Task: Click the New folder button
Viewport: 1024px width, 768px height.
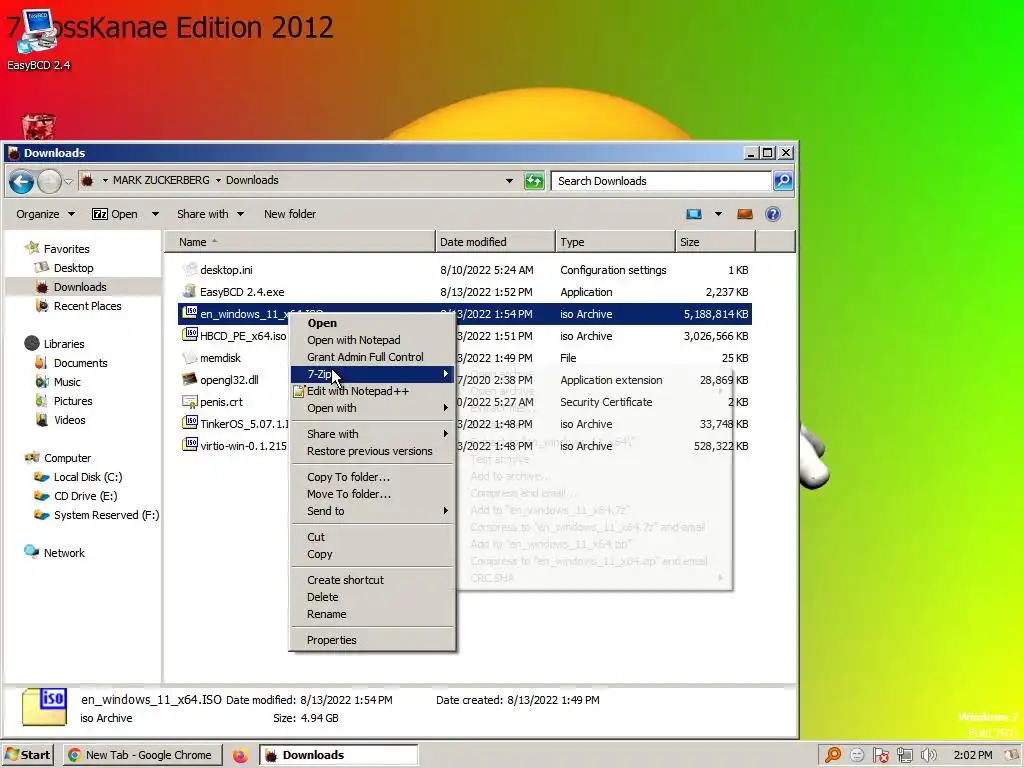Action: pyautogui.click(x=290, y=214)
